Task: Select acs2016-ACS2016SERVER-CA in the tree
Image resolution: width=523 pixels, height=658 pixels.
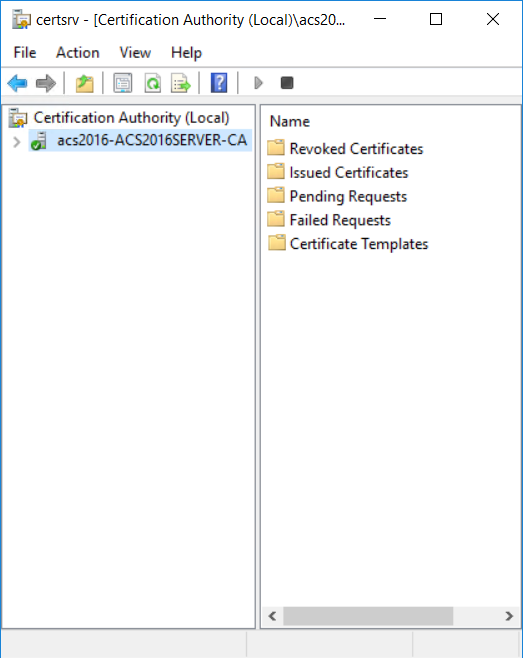Action: 140,140
